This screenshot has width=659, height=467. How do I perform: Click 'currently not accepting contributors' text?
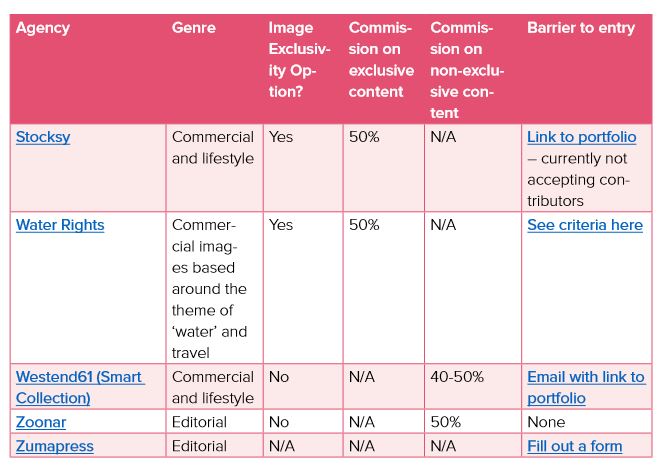coord(581,180)
